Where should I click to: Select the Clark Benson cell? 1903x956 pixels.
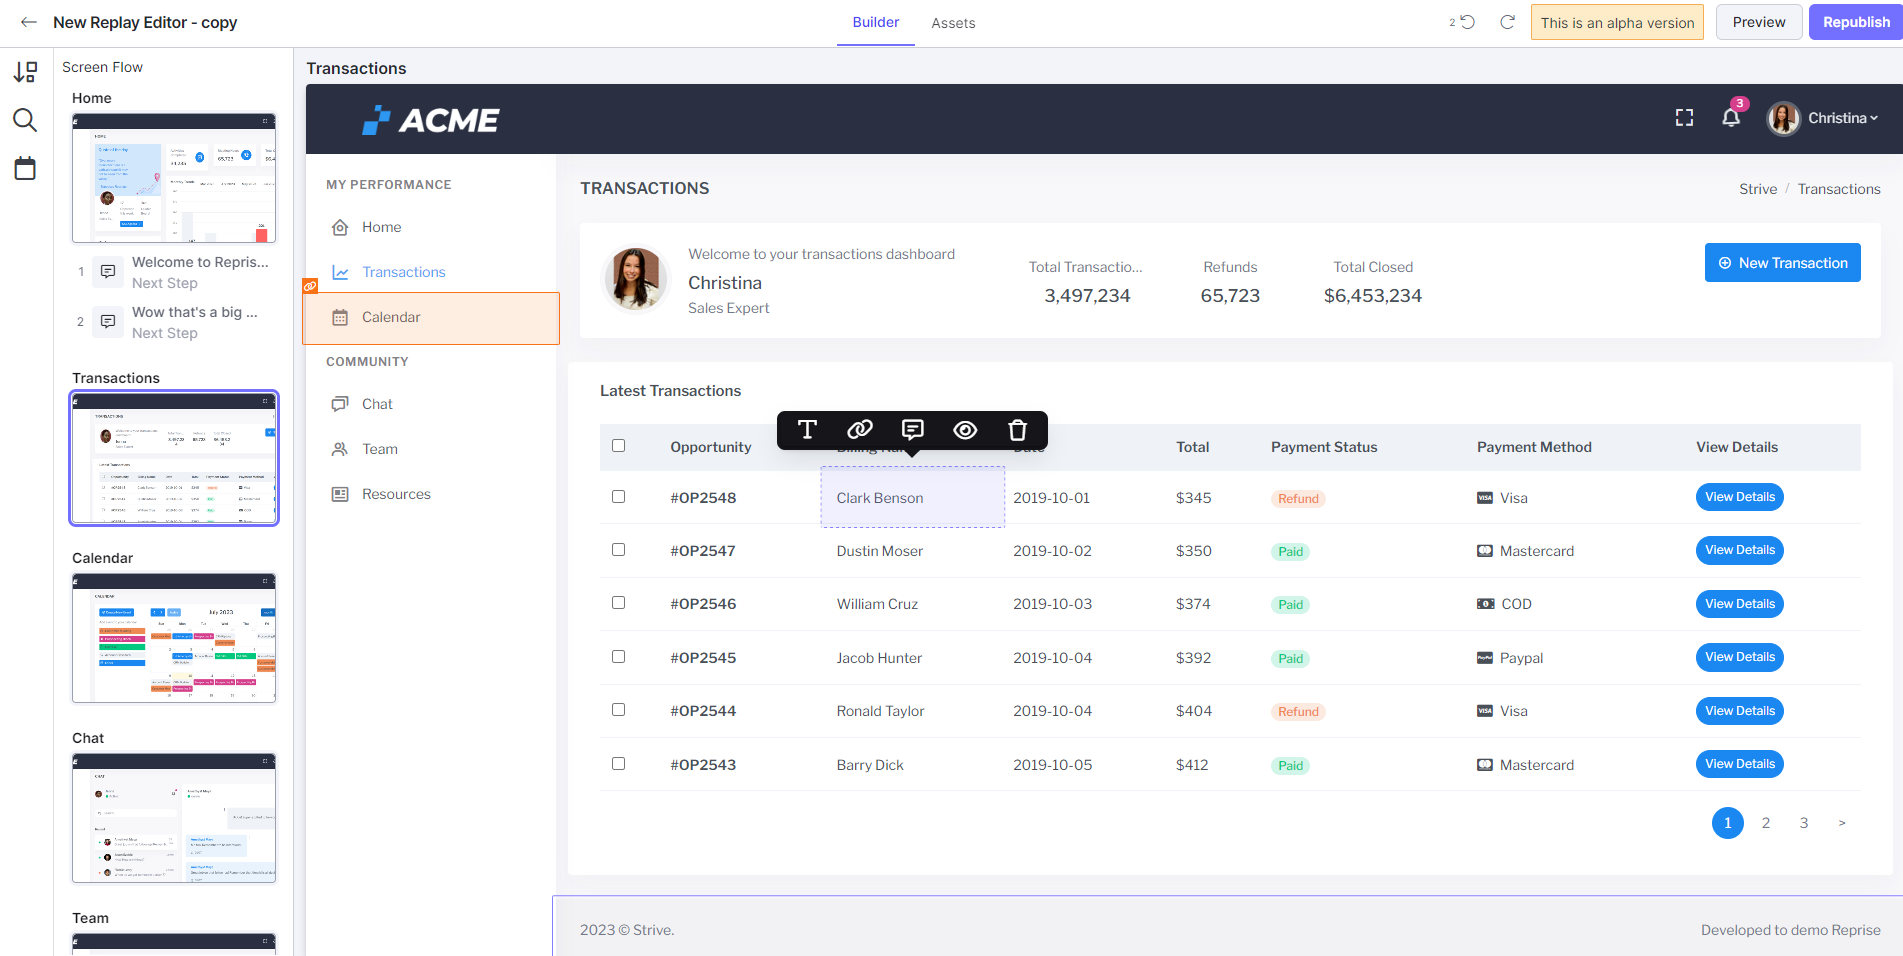click(x=913, y=497)
